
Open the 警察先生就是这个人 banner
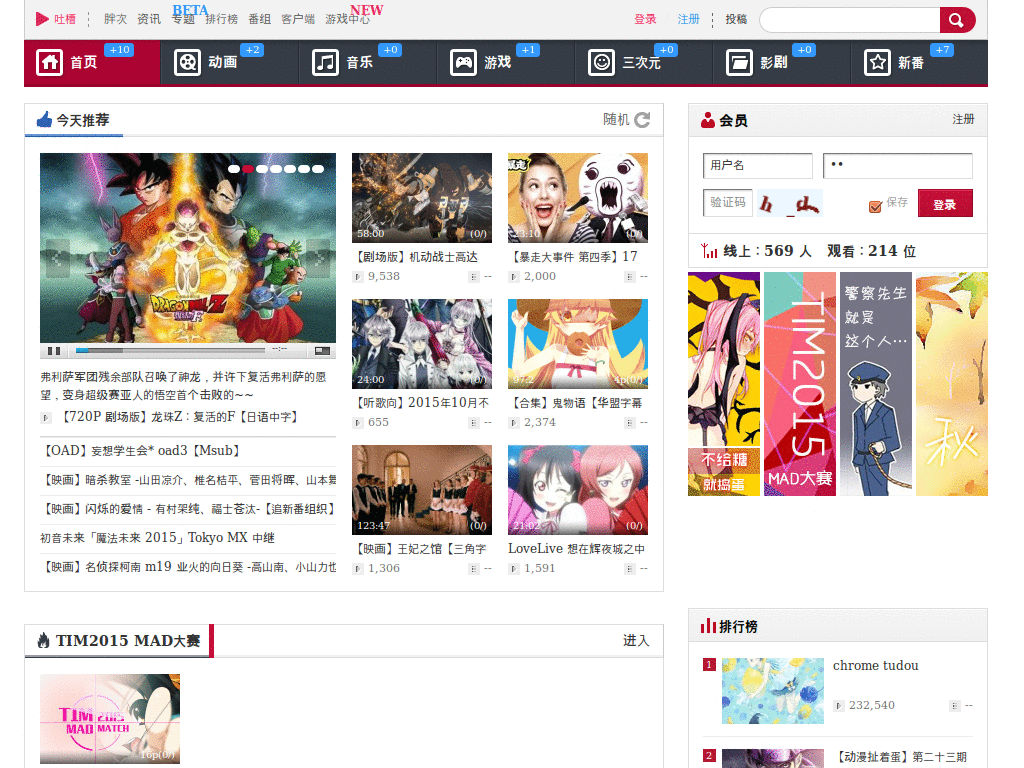[876, 384]
